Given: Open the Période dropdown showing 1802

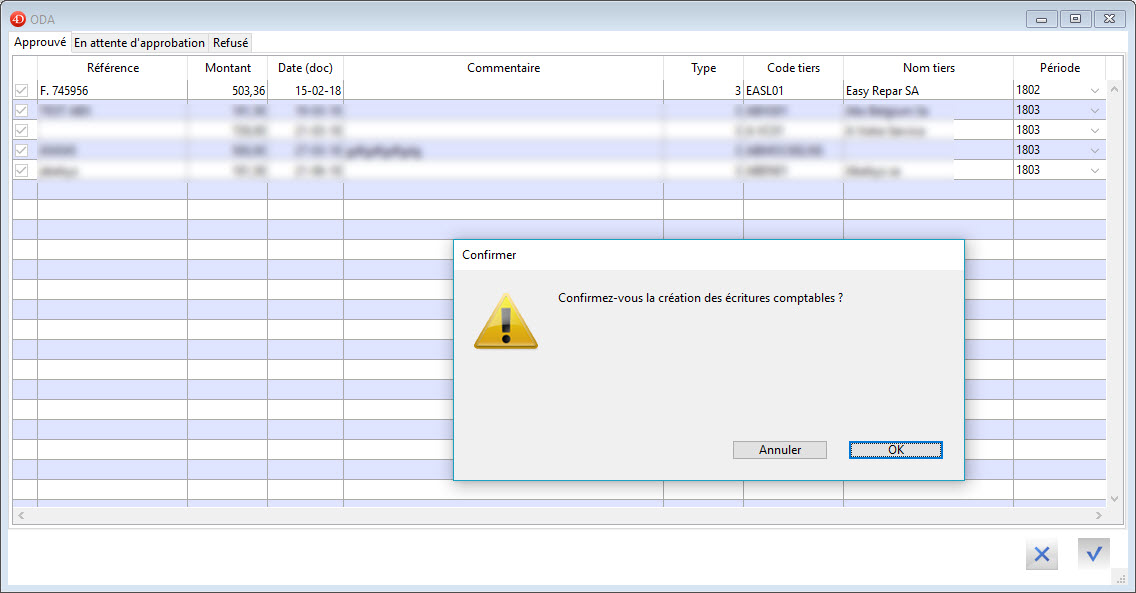Looking at the screenshot, I should pos(1094,90).
